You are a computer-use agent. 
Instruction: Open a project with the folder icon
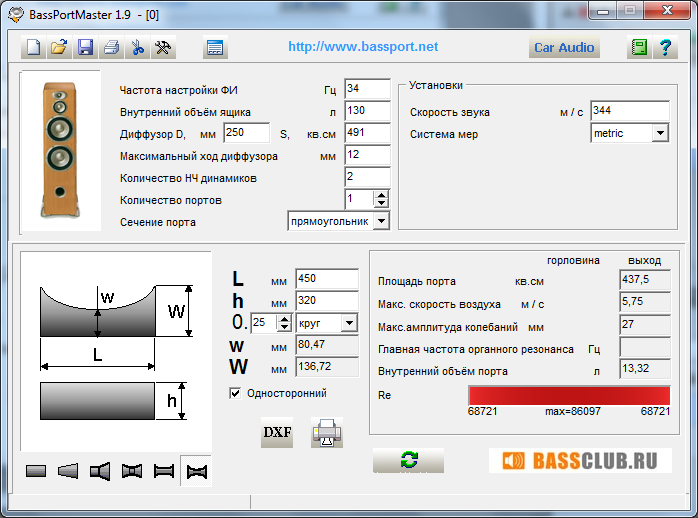[x=59, y=47]
